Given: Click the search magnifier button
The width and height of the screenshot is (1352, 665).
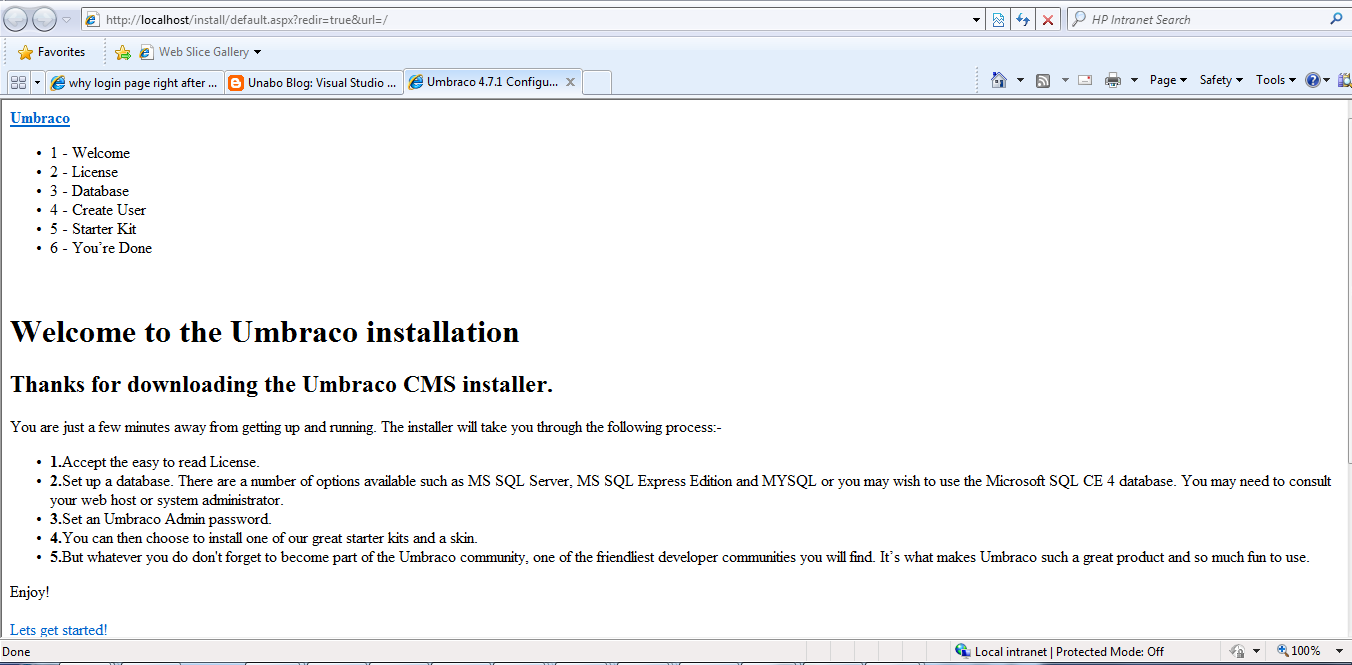Looking at the screenshot, I should (1336, 19).
